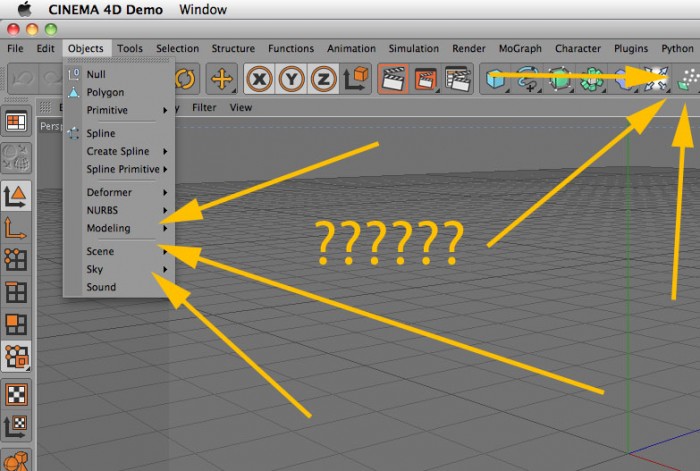Click the orange shapes Object tool icon
Image resolution: width=700 pixels, height=471 pixels.
coord(16,460)
